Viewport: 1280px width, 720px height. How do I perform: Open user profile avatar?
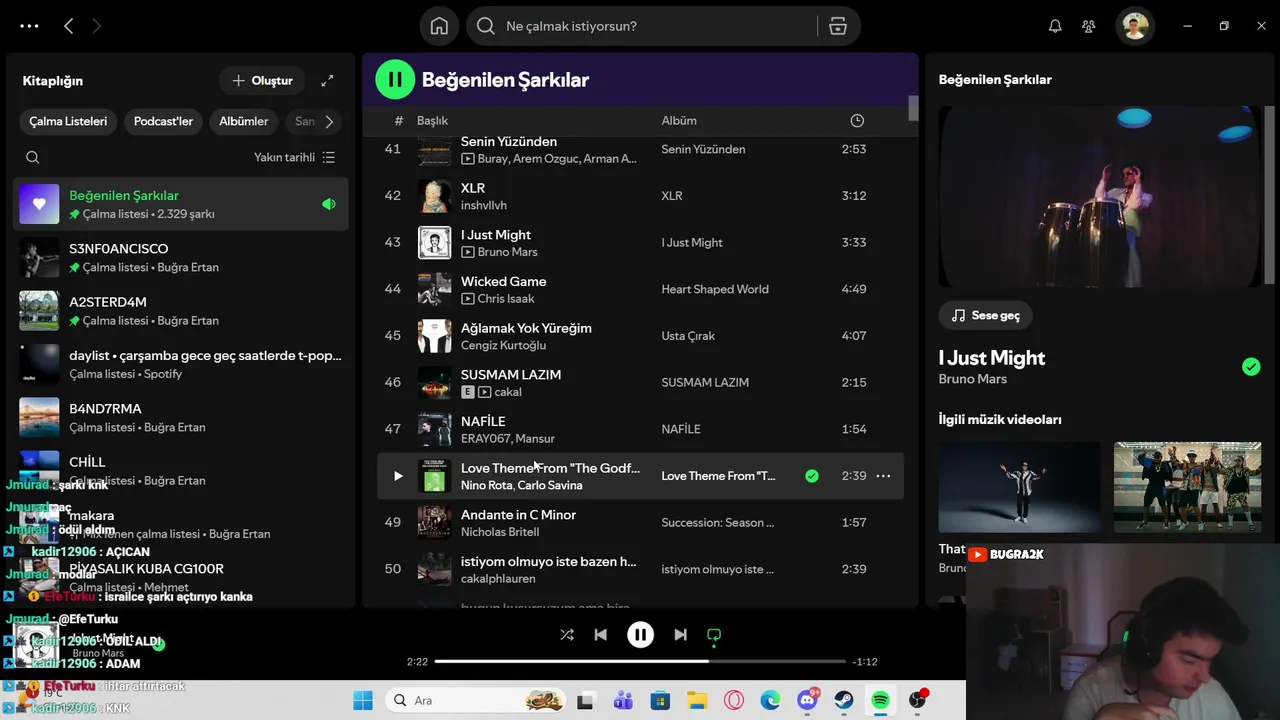(x=1135, y=26)
